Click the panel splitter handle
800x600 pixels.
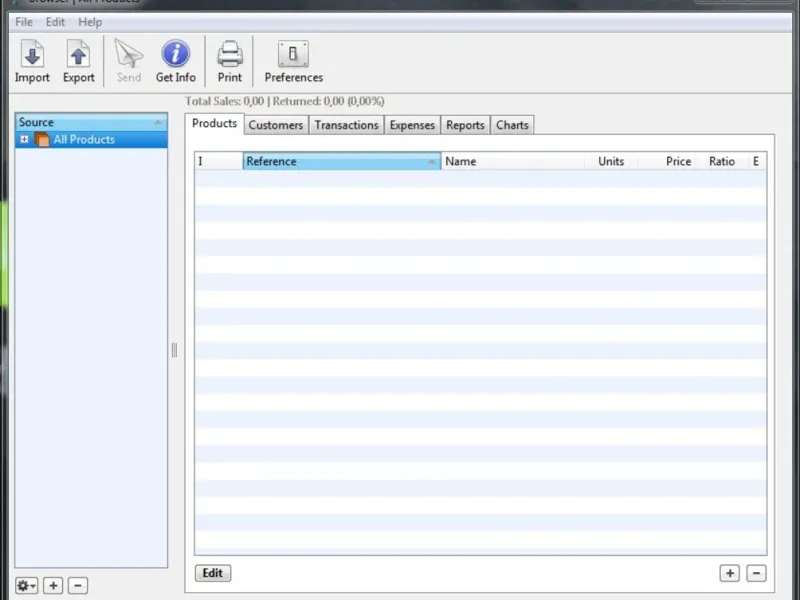pyautogui.click(x=174, y=351)
